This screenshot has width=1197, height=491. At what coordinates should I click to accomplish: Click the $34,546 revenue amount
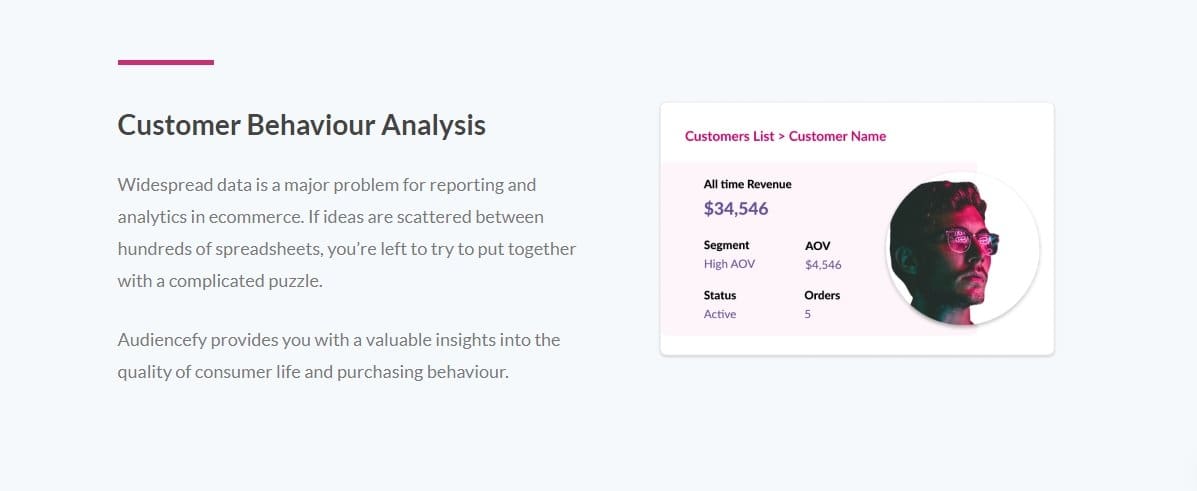(x=736, y=209)
